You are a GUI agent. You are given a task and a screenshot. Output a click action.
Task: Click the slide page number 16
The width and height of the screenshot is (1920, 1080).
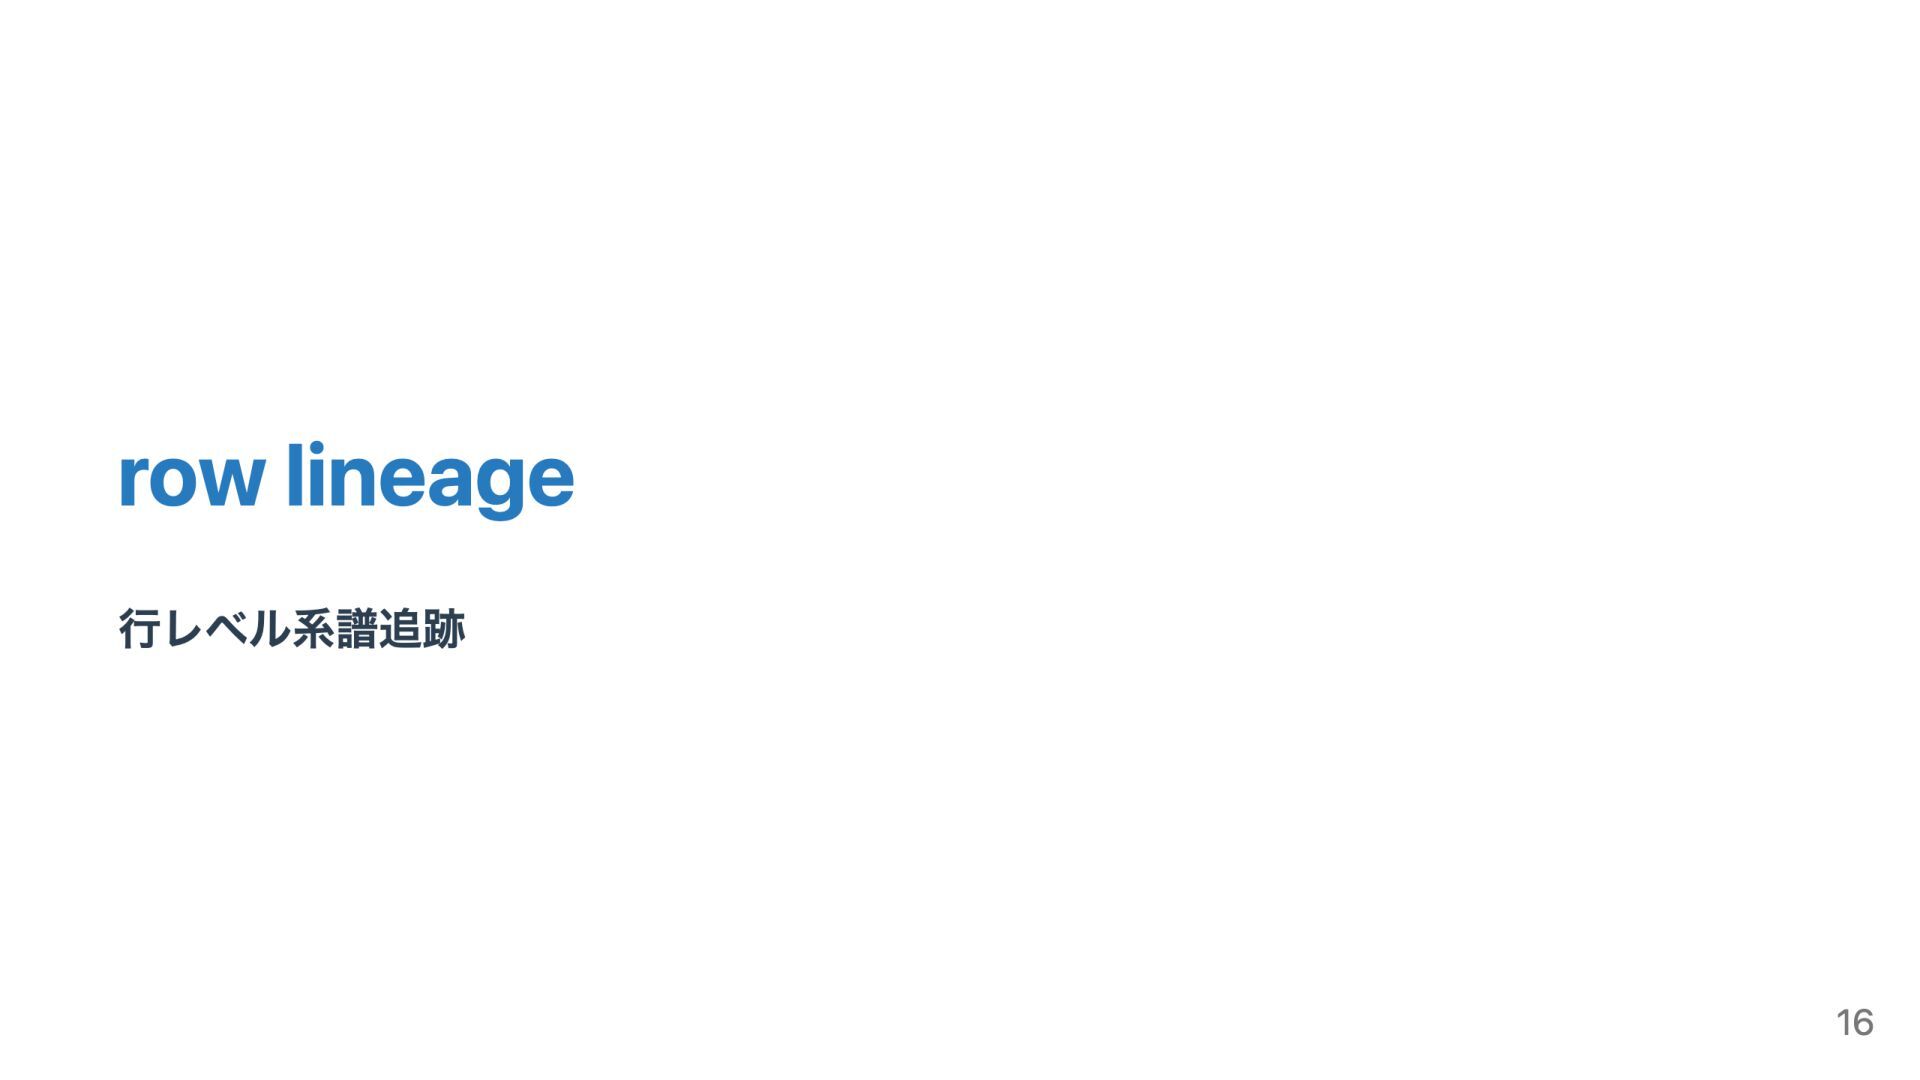(1855, 1022)
